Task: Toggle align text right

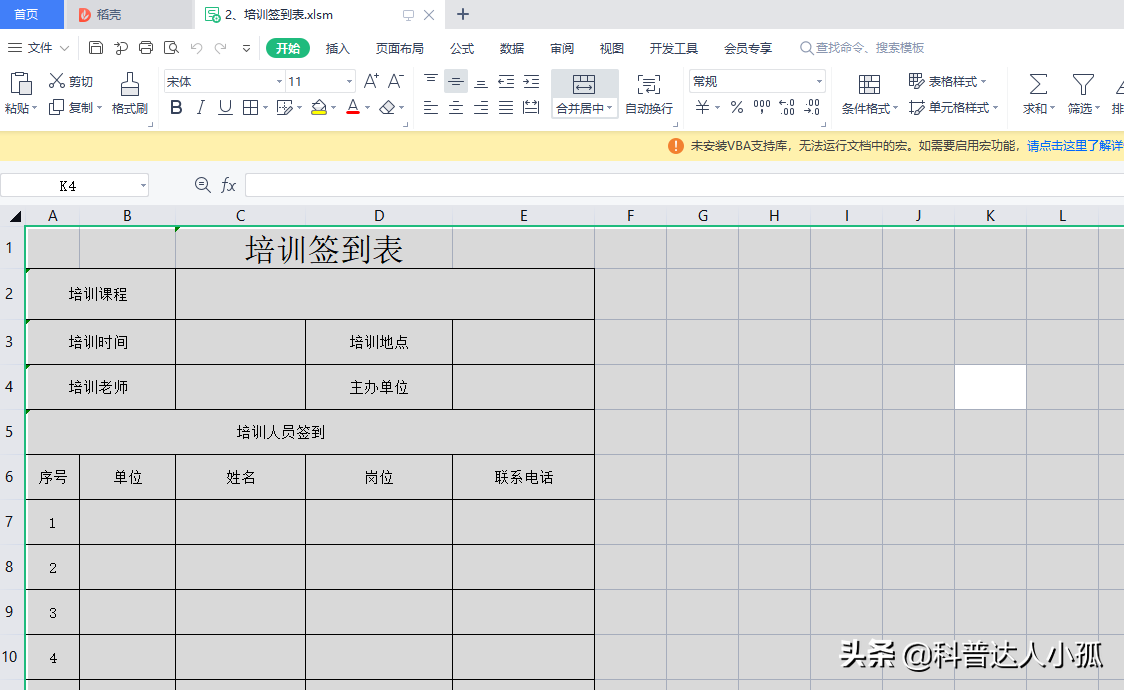Action: point(481,107)
